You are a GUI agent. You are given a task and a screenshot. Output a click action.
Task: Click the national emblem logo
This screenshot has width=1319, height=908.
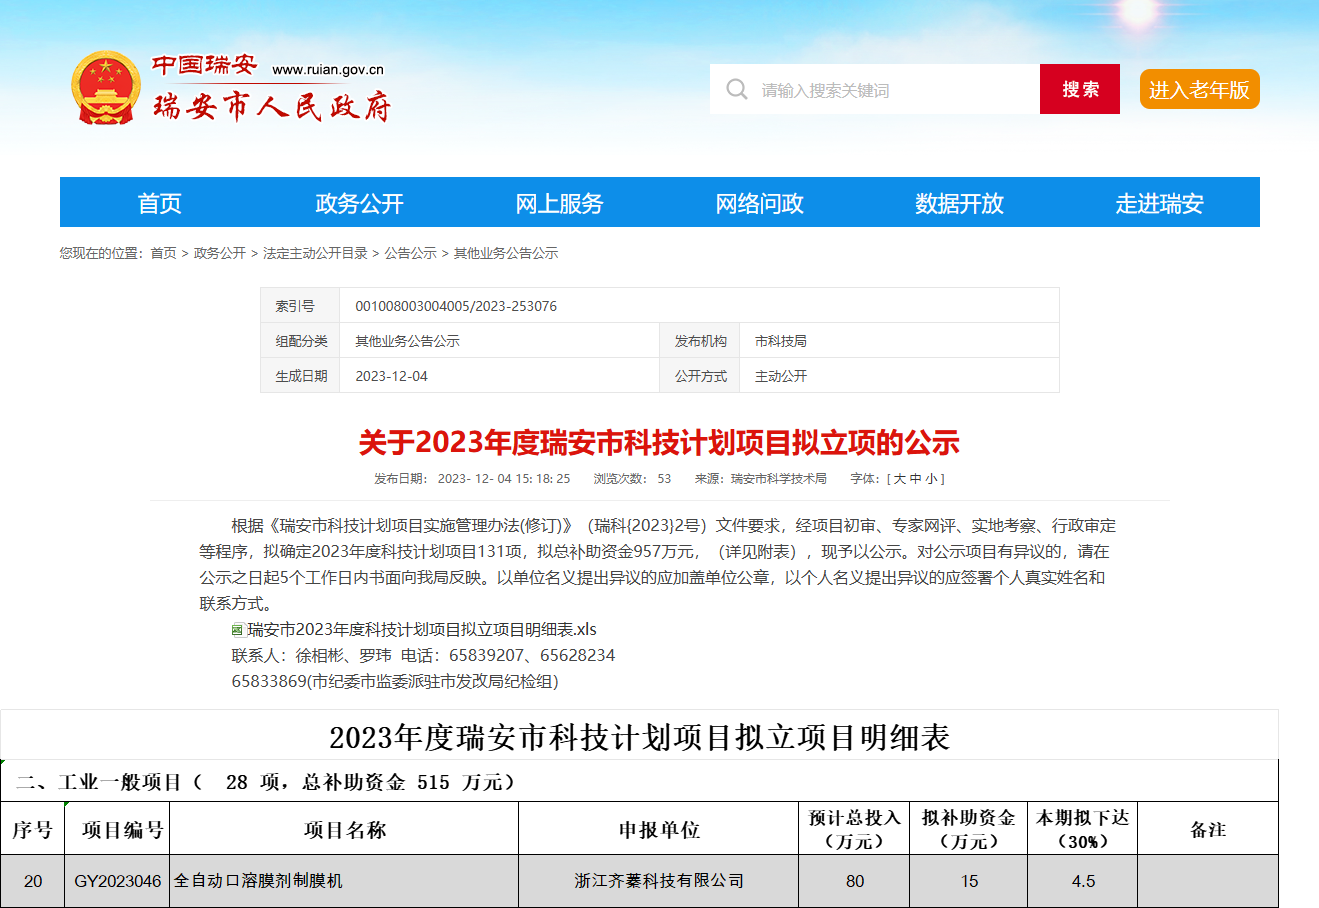click(x=105, y=88)
